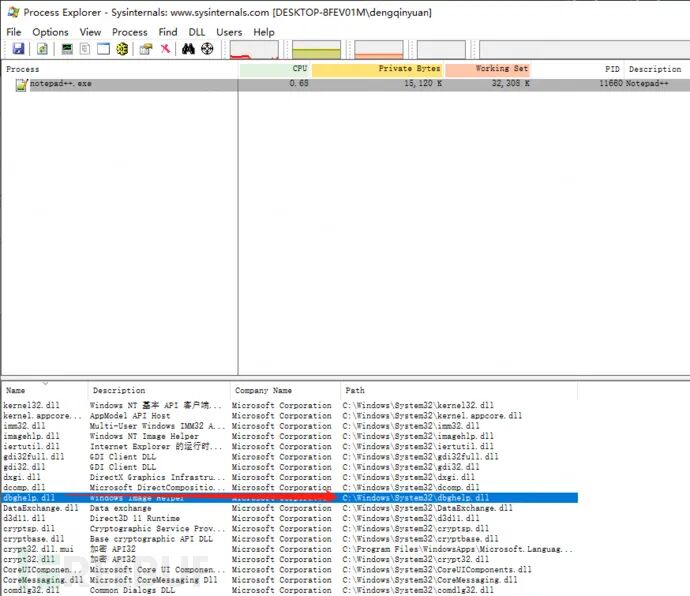The image size is (690, 596).
Task: Open the File menu
Action: [14, 32]
